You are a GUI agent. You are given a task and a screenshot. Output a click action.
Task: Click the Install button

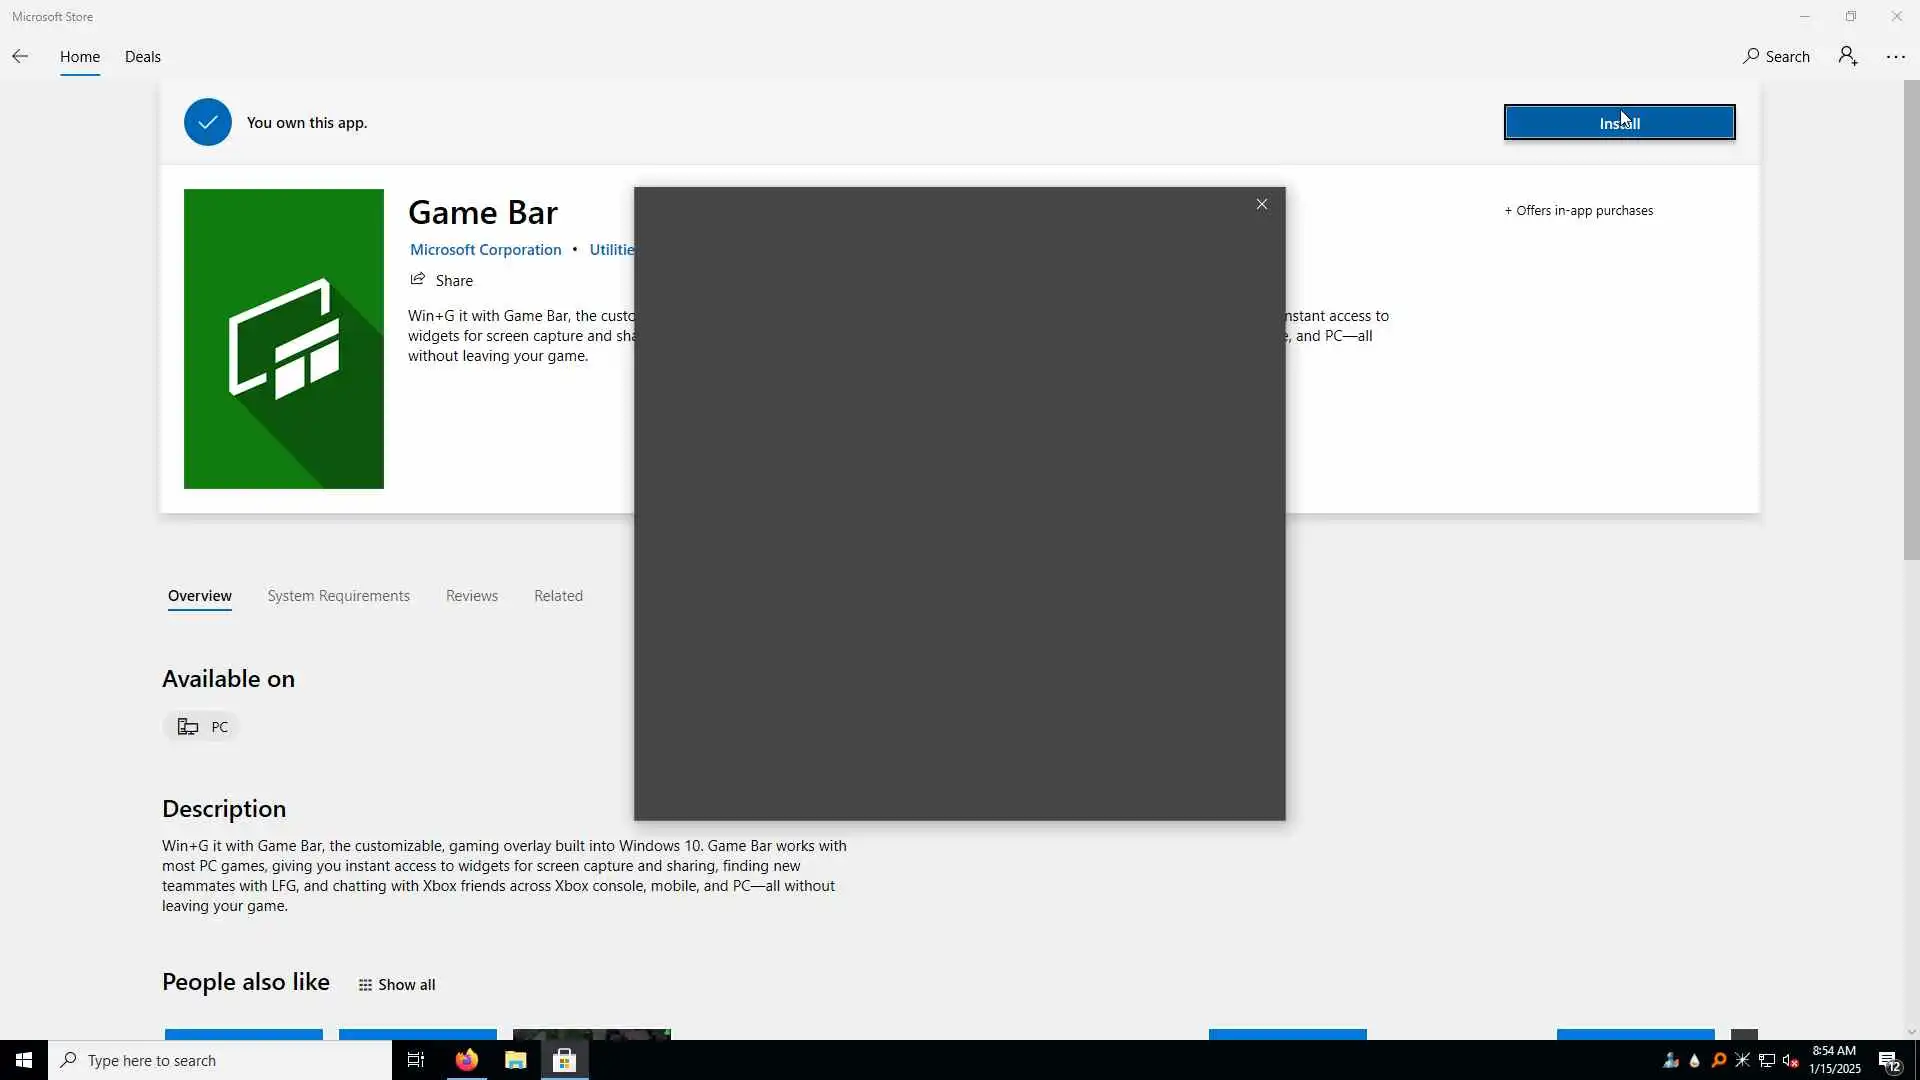click(x=1618, y=123)
